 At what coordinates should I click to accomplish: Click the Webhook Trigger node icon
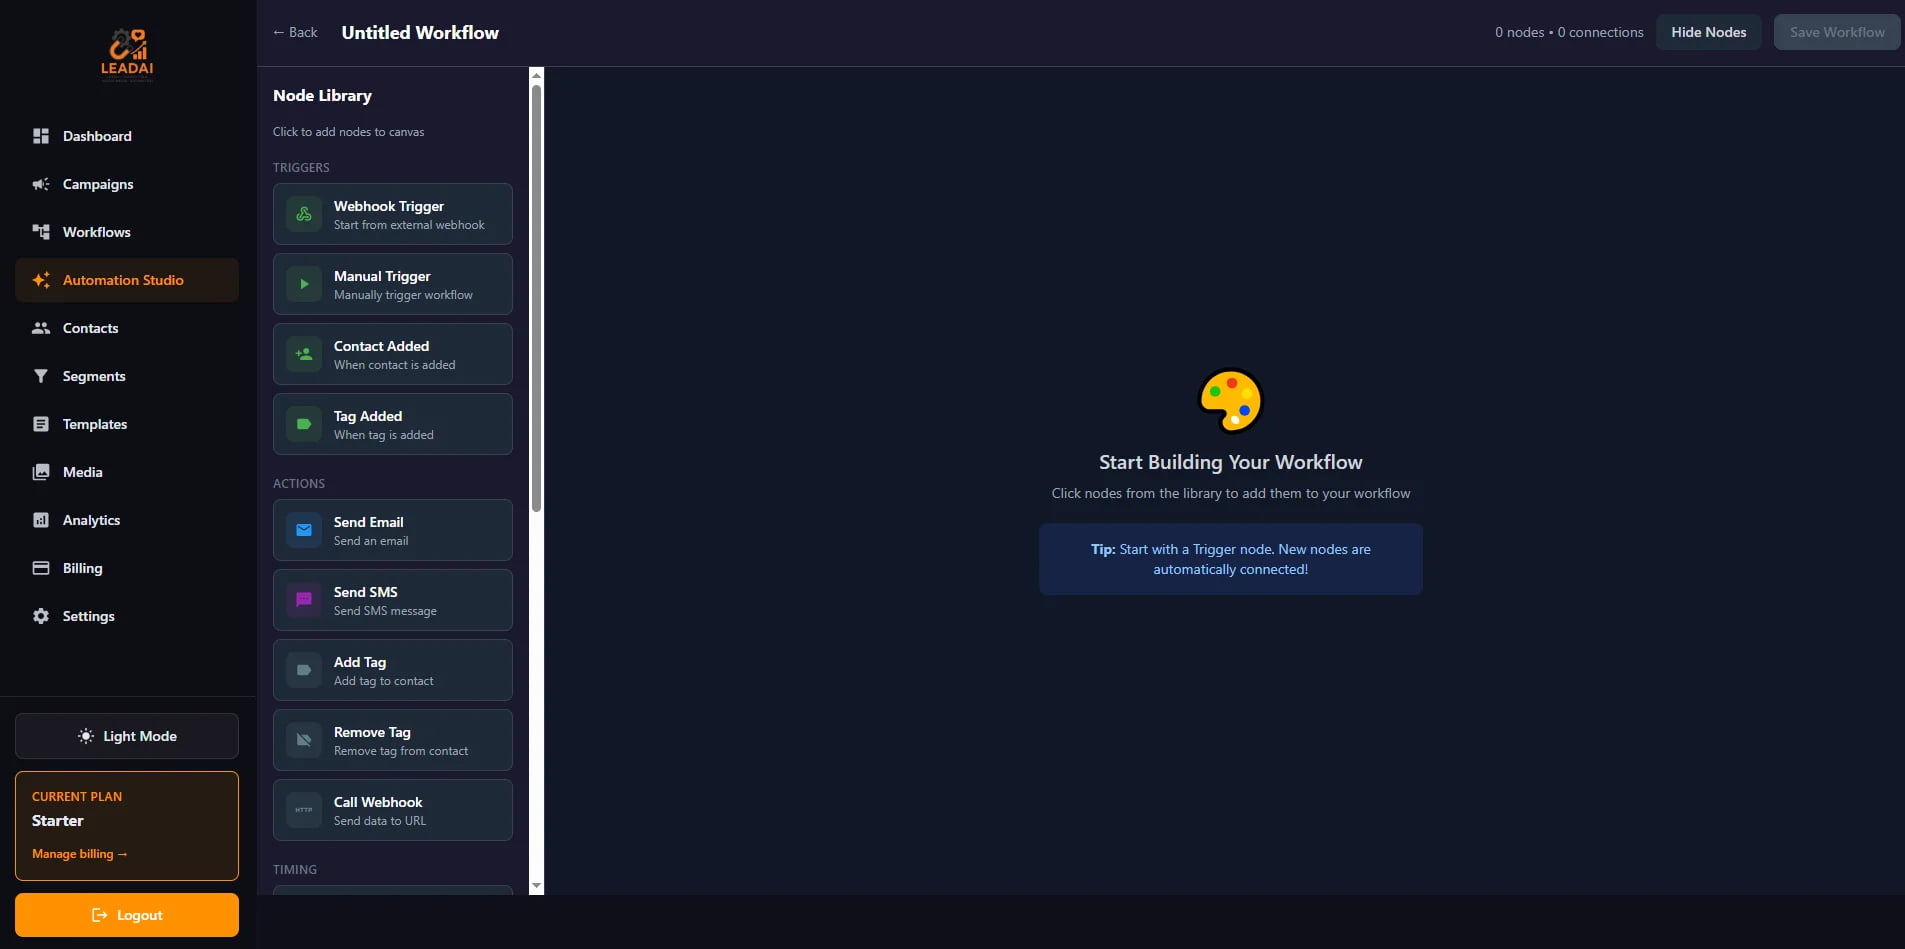click(304, 214)
